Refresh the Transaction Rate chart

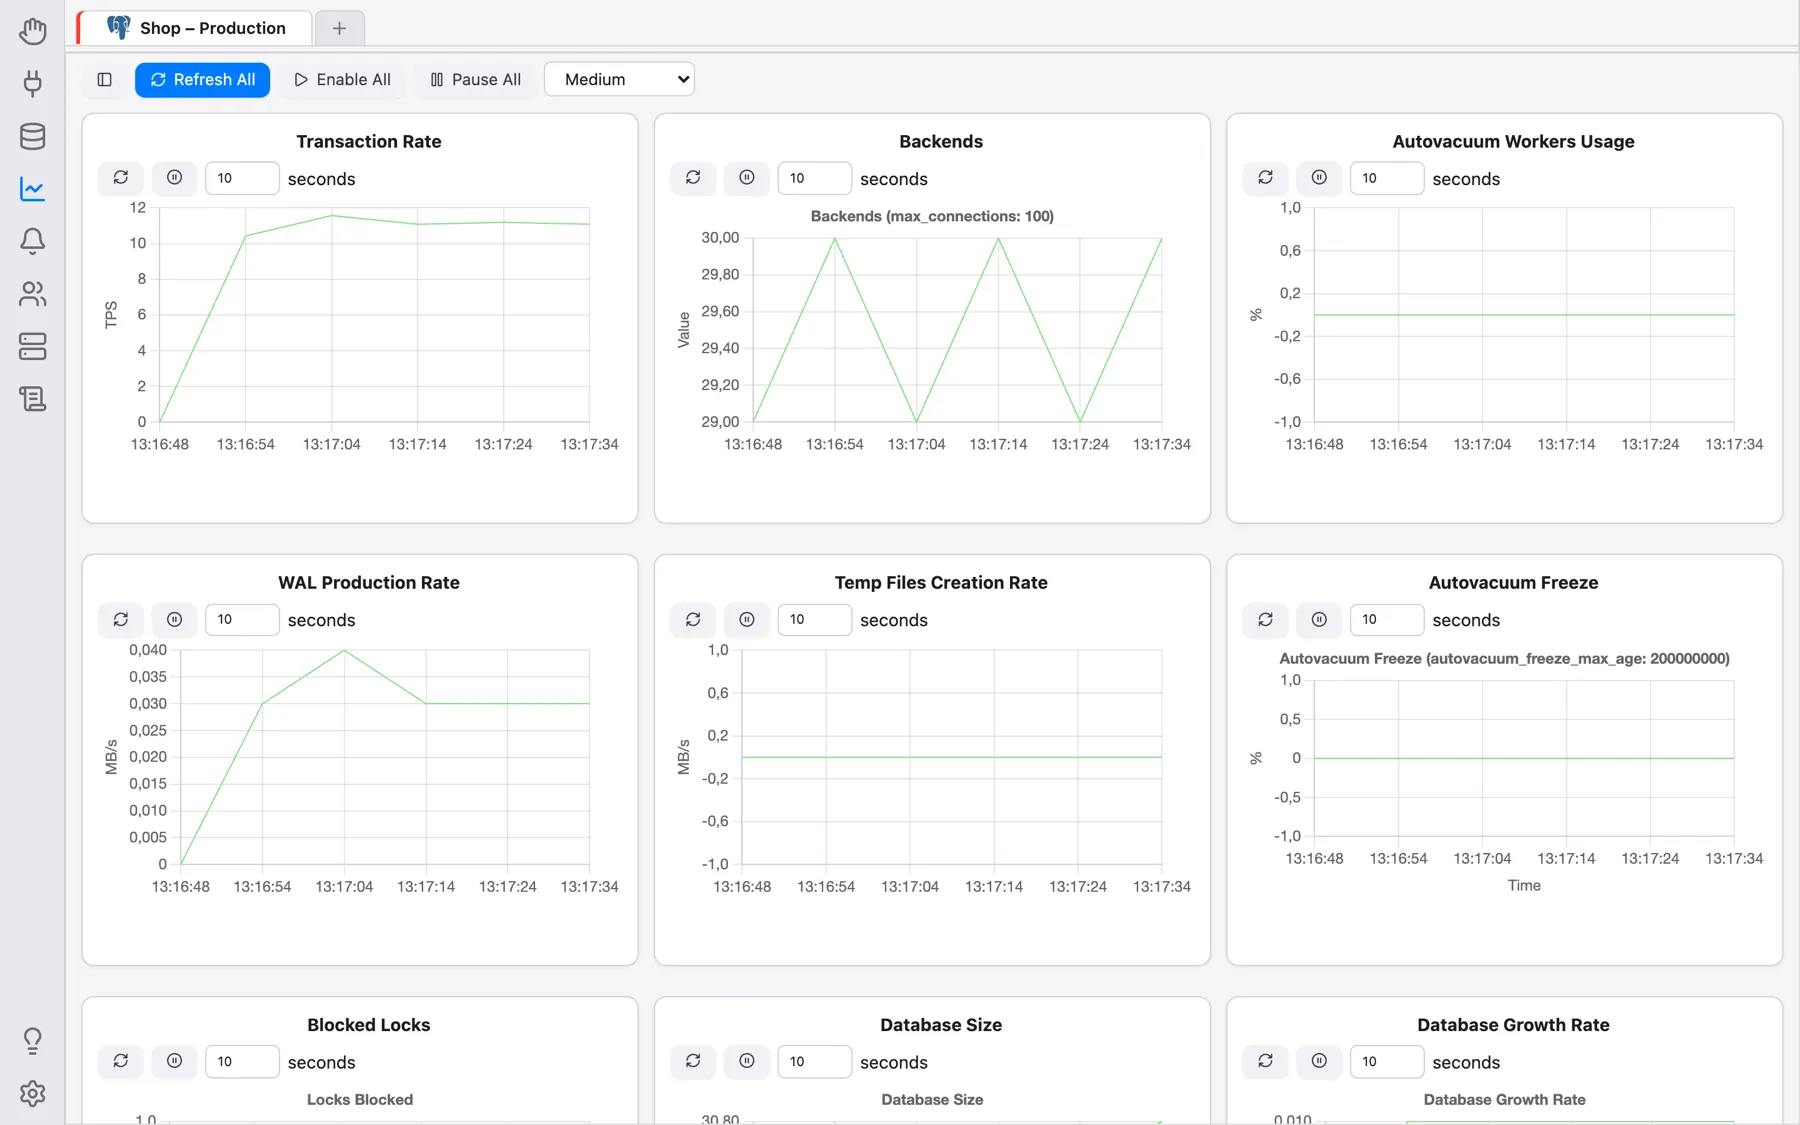(x=121, y=178)
